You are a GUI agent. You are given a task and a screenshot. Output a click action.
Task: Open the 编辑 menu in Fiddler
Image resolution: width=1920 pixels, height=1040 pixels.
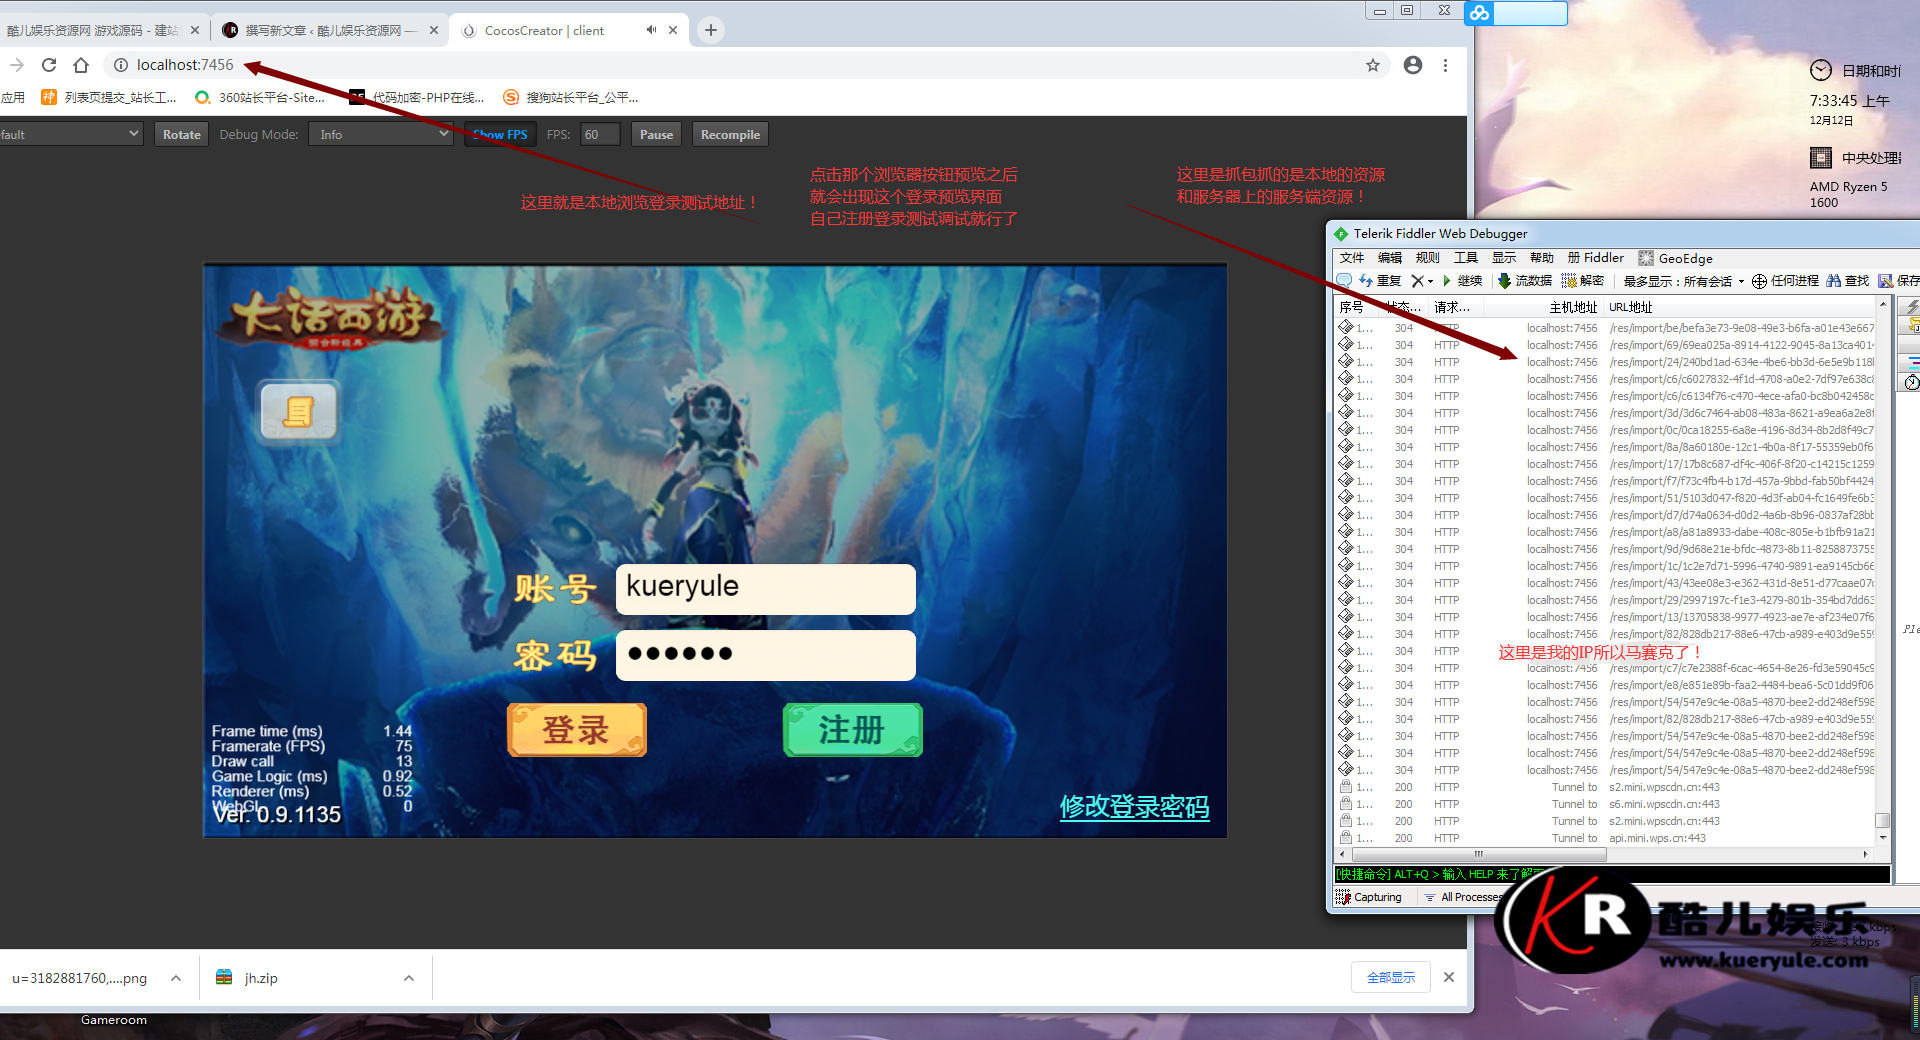tap(1390, 258)
